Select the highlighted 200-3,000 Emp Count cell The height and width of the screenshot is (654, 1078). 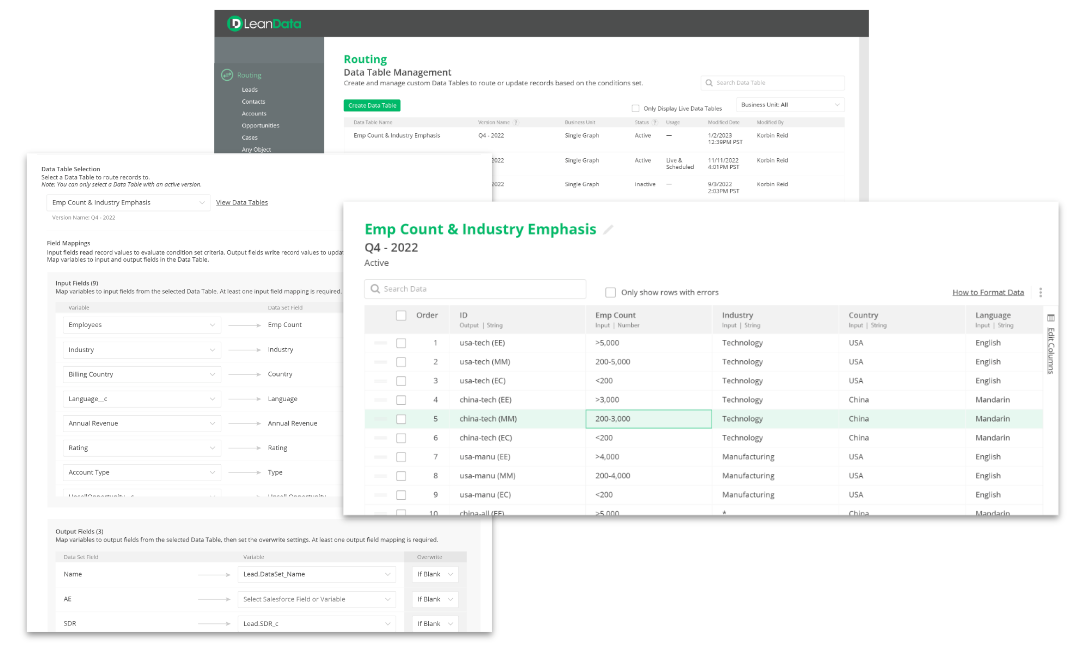[x=648, y=419]
